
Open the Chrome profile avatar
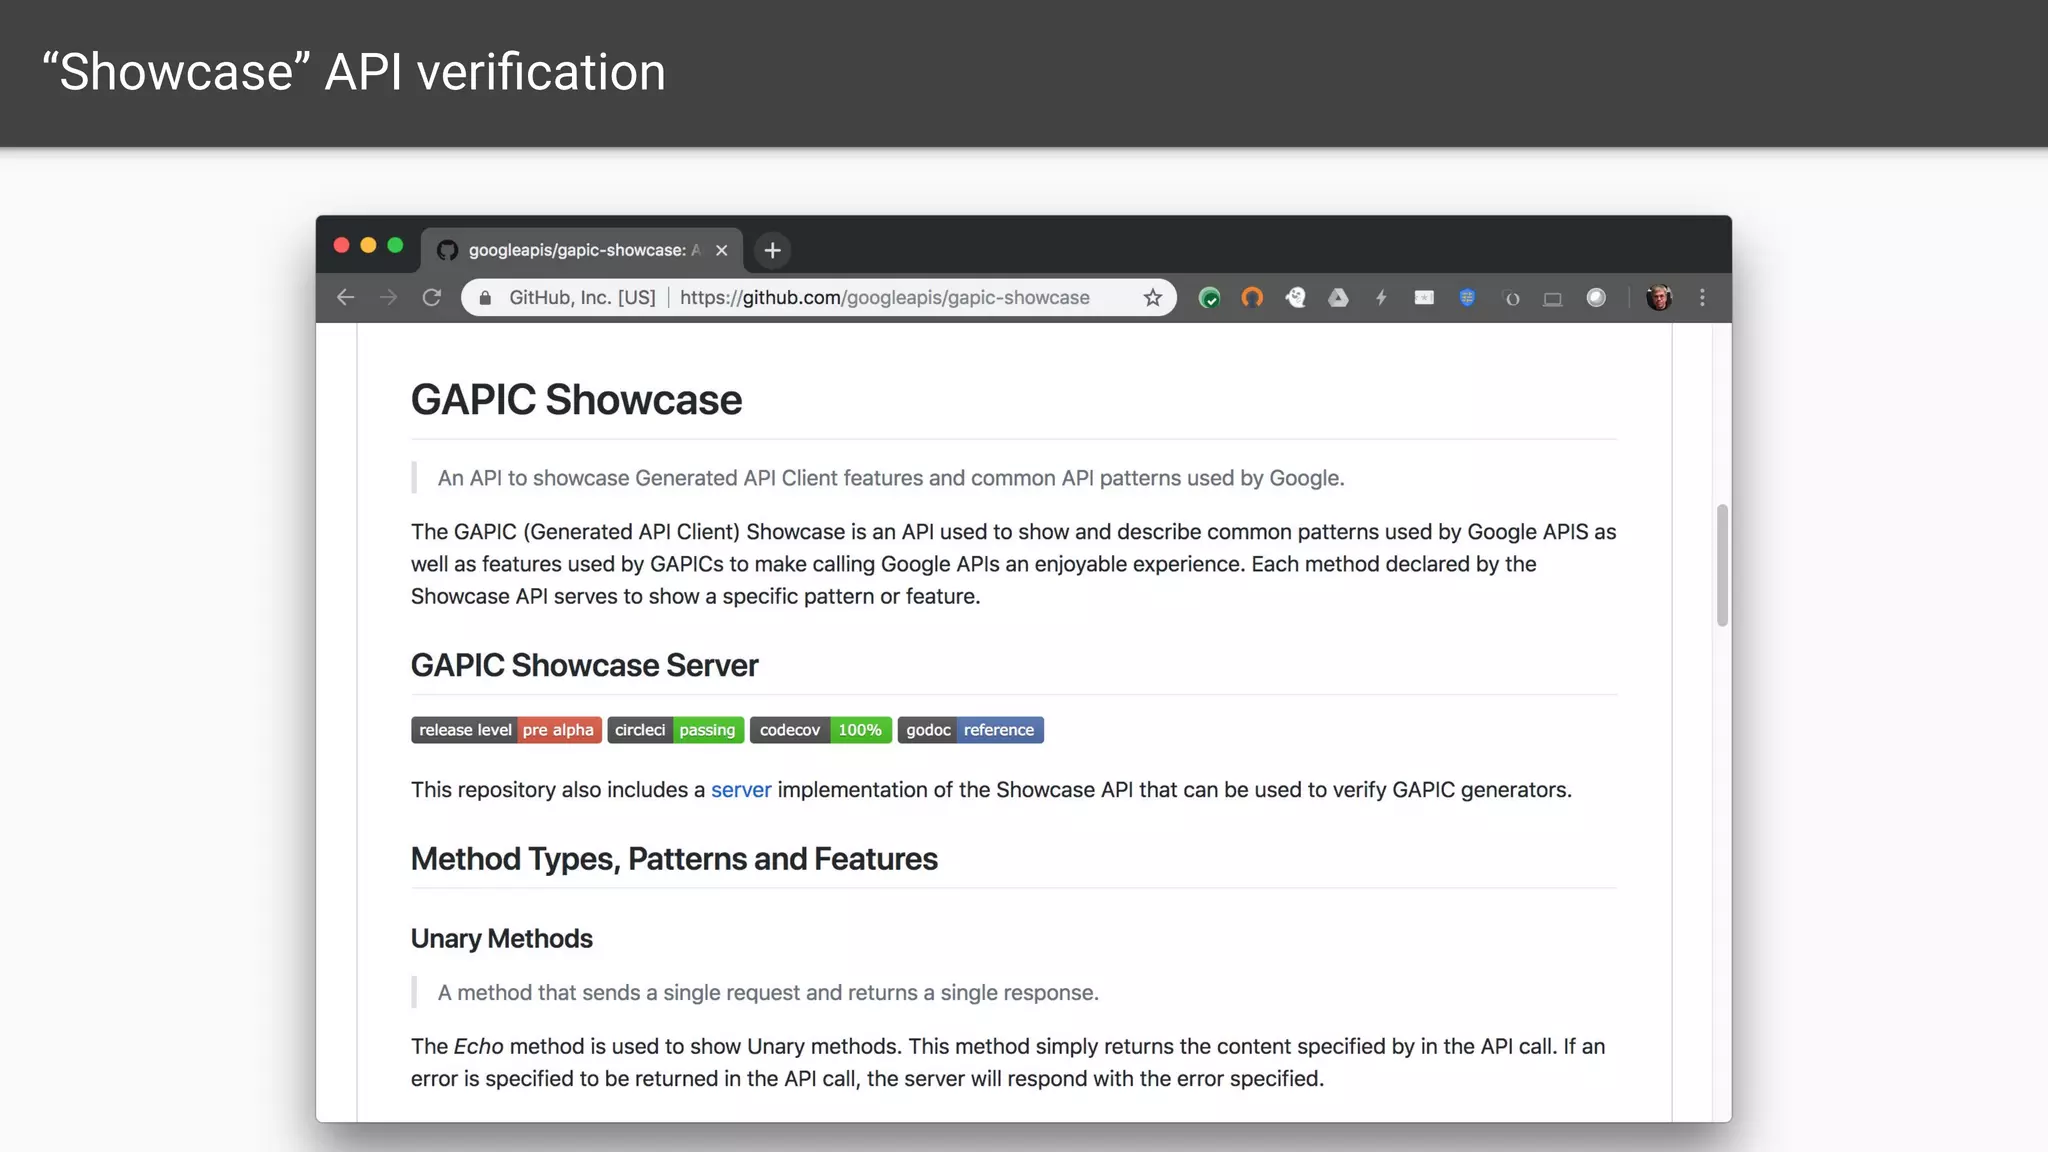tap(1659, 297)
